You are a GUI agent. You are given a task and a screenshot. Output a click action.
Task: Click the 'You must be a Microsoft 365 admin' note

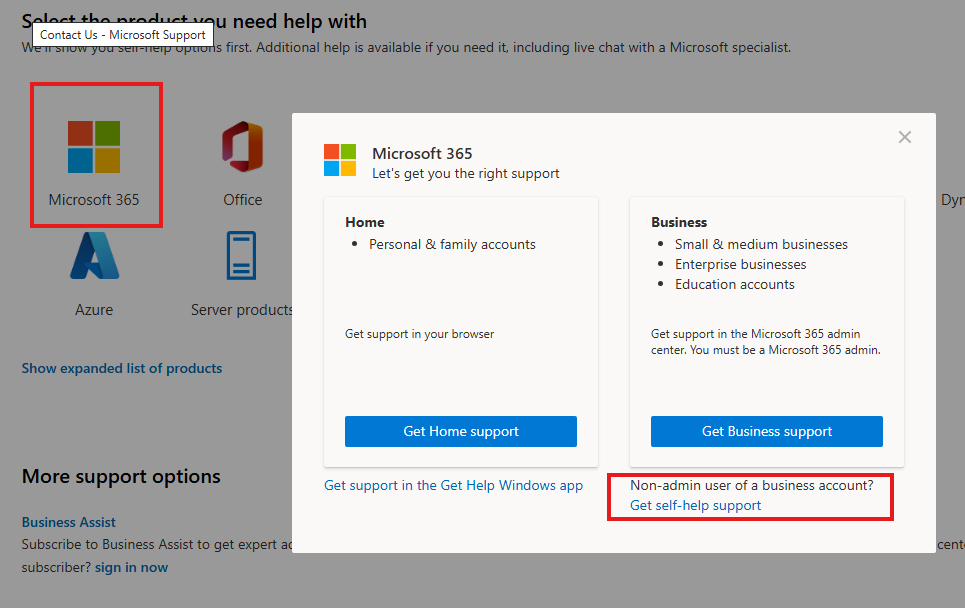point(785,350)
